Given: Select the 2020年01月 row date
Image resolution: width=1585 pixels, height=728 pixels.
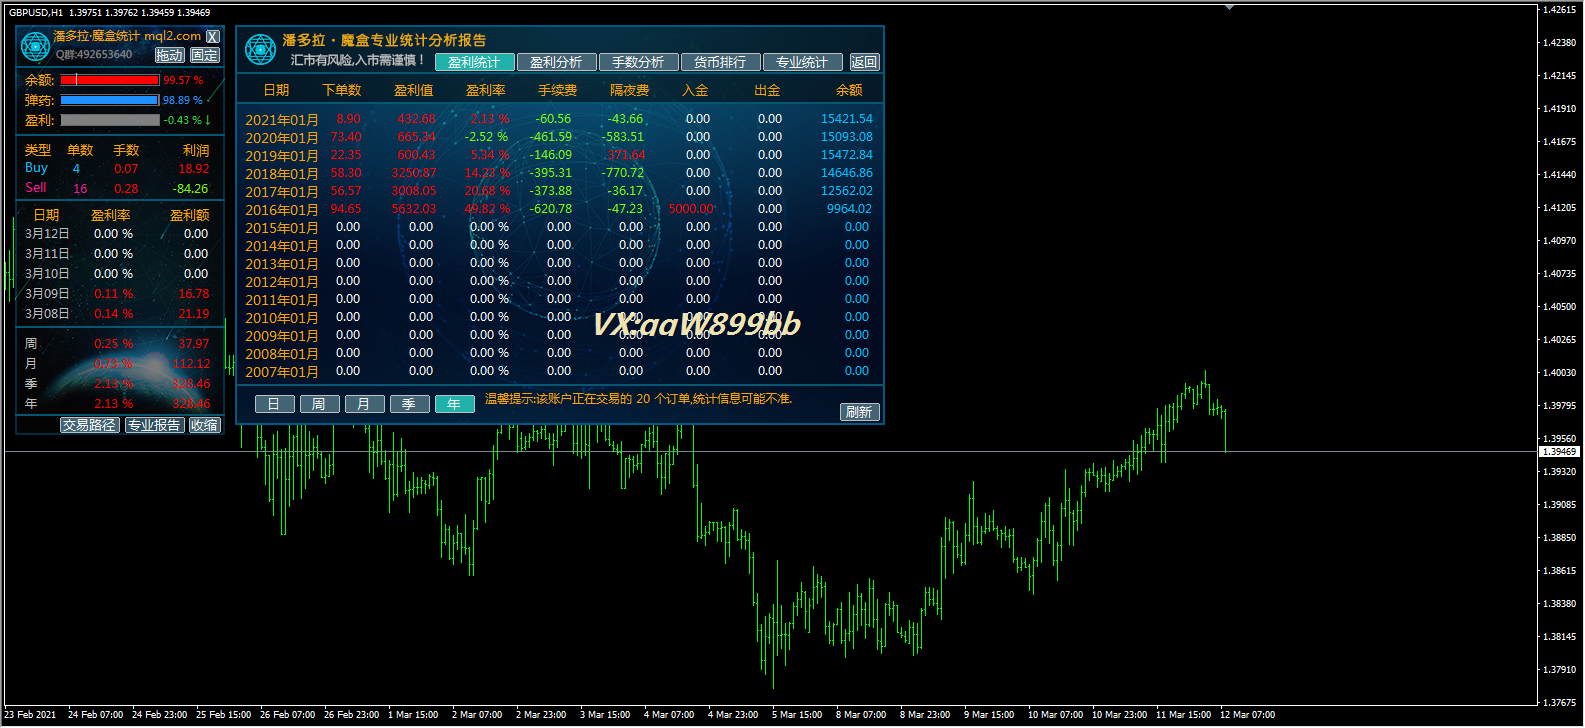Looking at the screenshot, I should pos(282,138).
